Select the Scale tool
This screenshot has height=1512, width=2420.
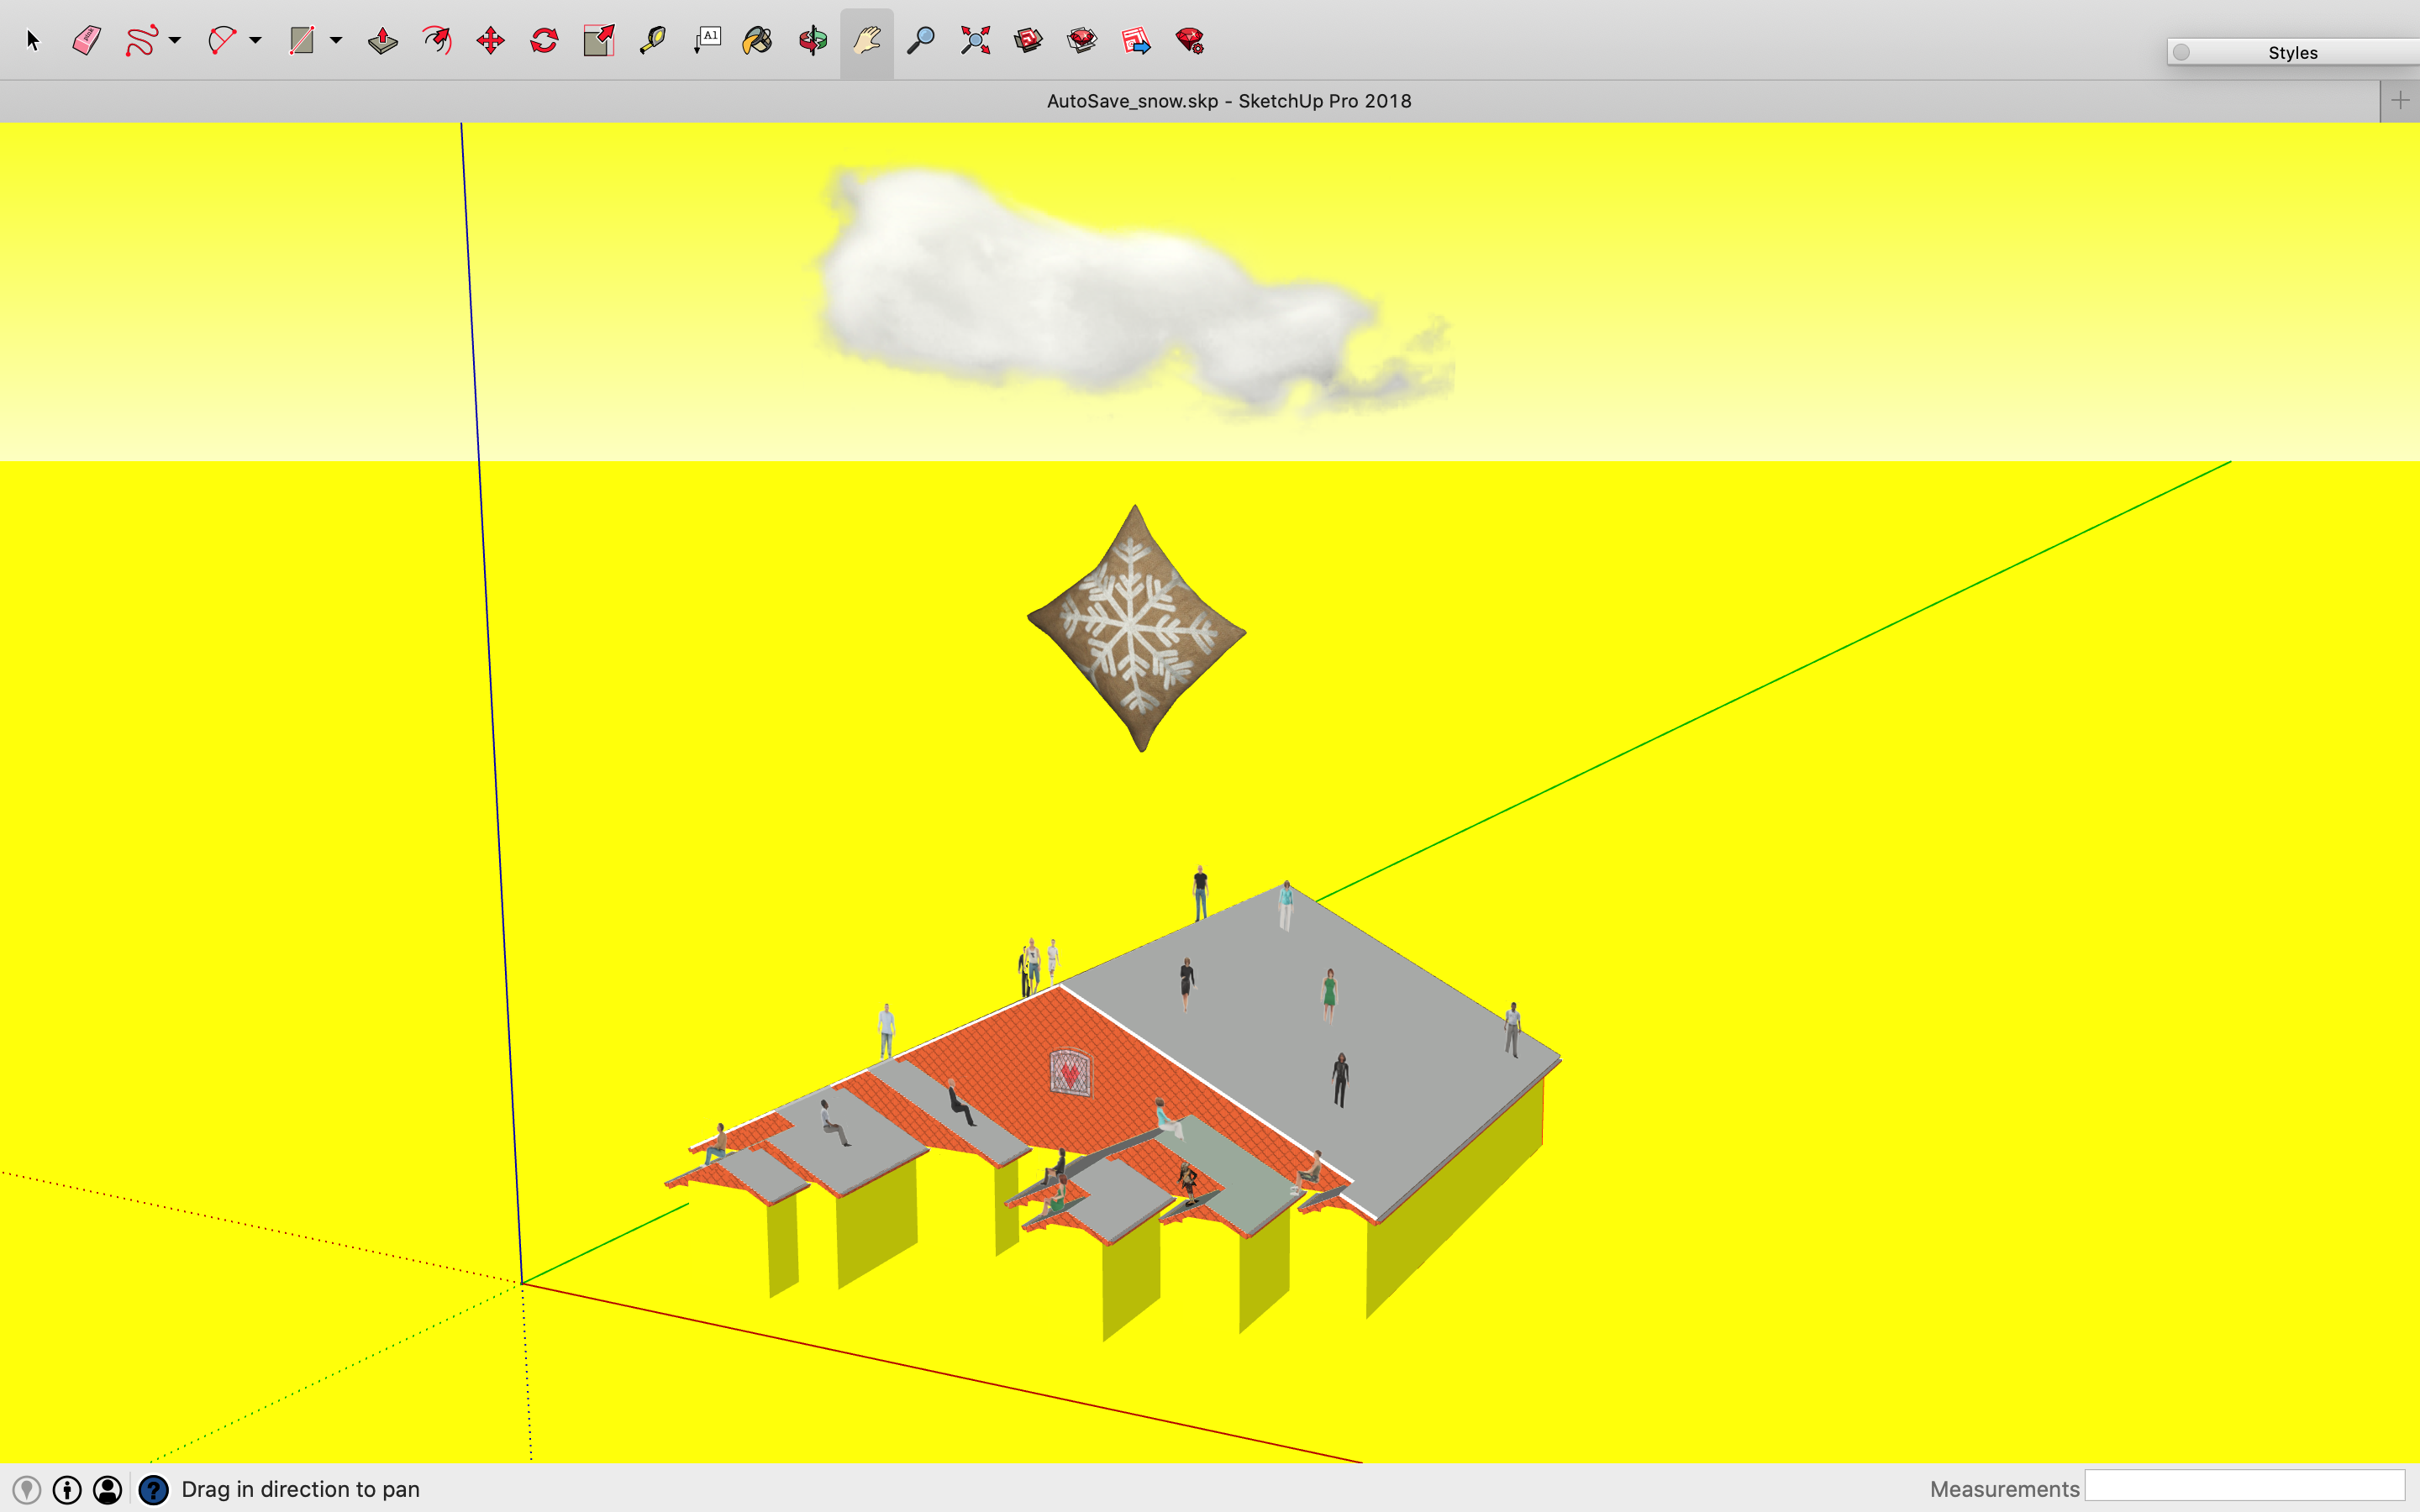pos(598,41)
